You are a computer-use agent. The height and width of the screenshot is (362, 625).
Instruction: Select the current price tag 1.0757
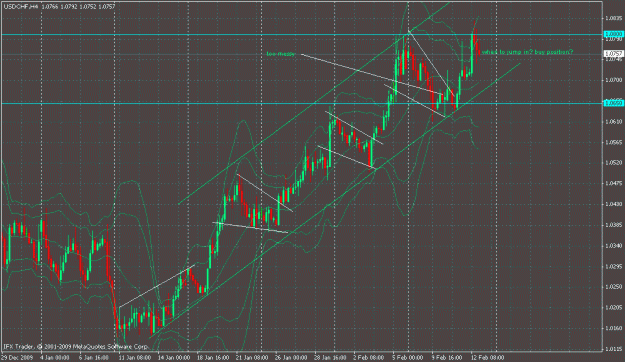click(x=614, y=53)
